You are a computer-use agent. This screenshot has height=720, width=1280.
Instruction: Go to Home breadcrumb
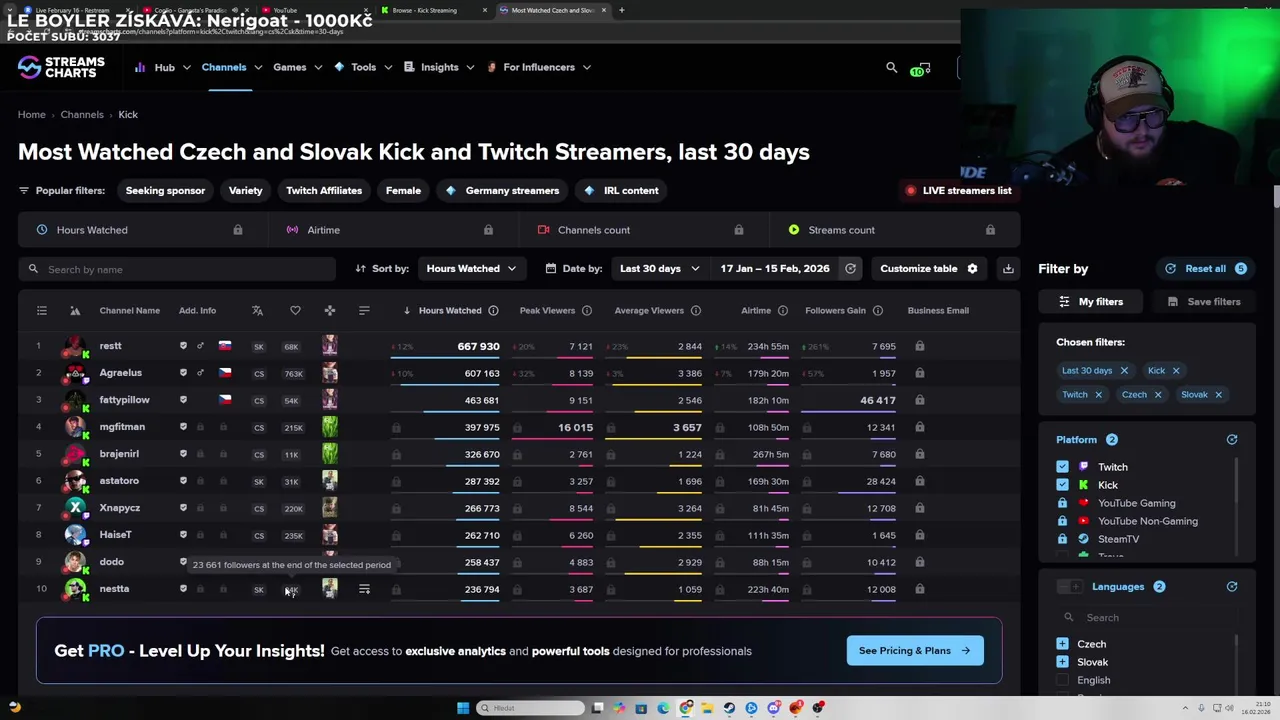31,115
